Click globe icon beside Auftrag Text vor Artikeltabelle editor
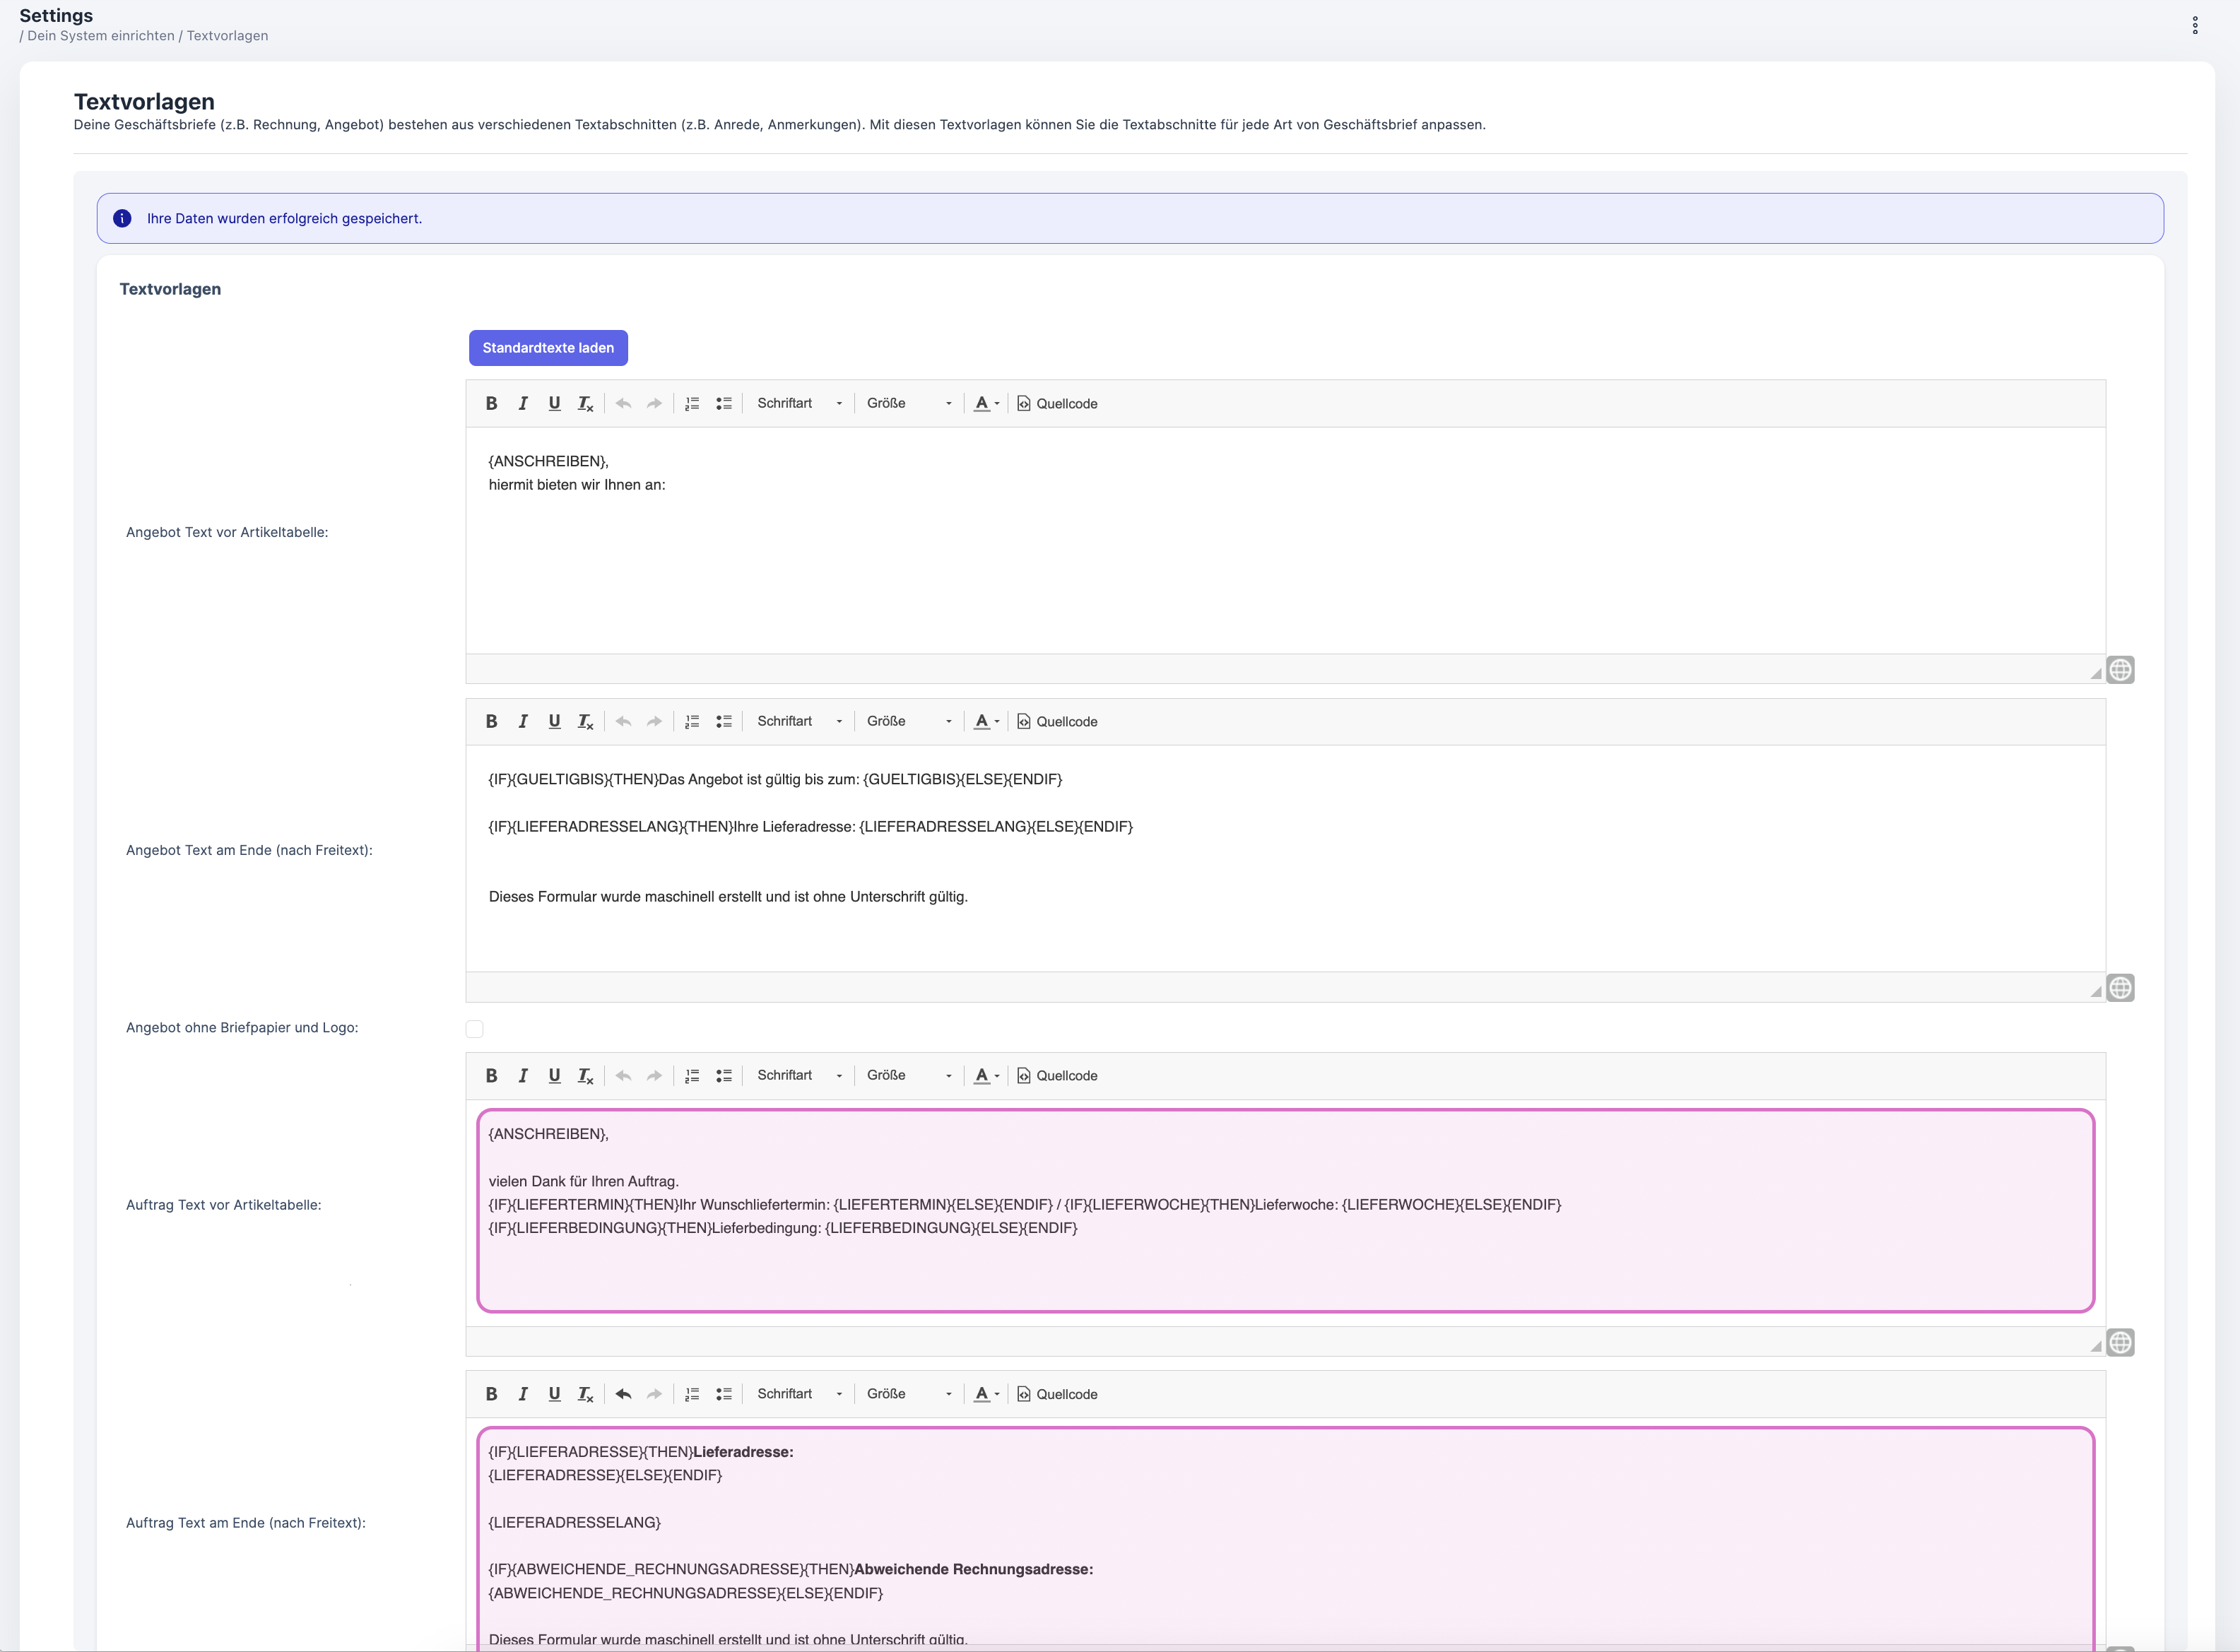Image resolution: width=2240 pixels, height=1652 pixels. tap(2120, 1342)
